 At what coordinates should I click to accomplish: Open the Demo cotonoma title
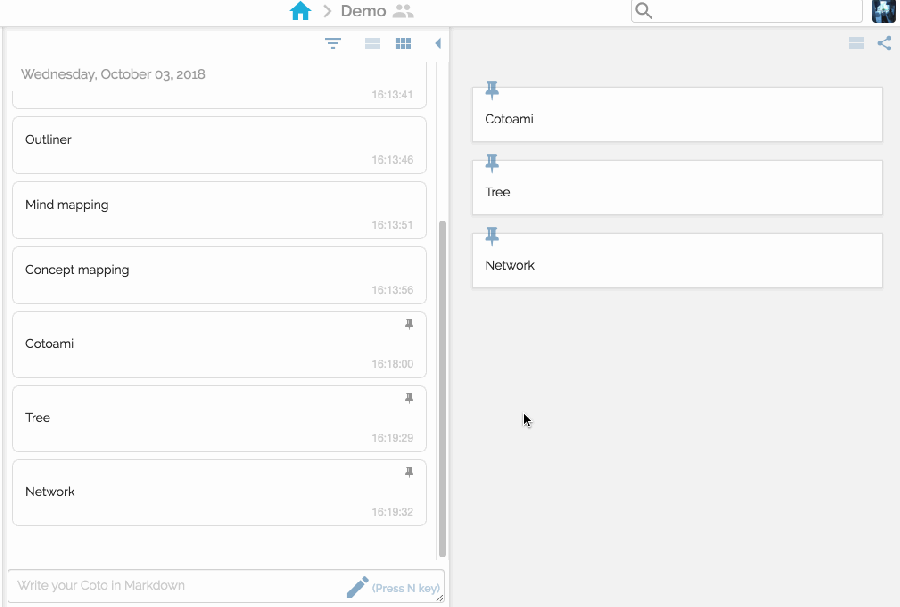pos(363,11)
